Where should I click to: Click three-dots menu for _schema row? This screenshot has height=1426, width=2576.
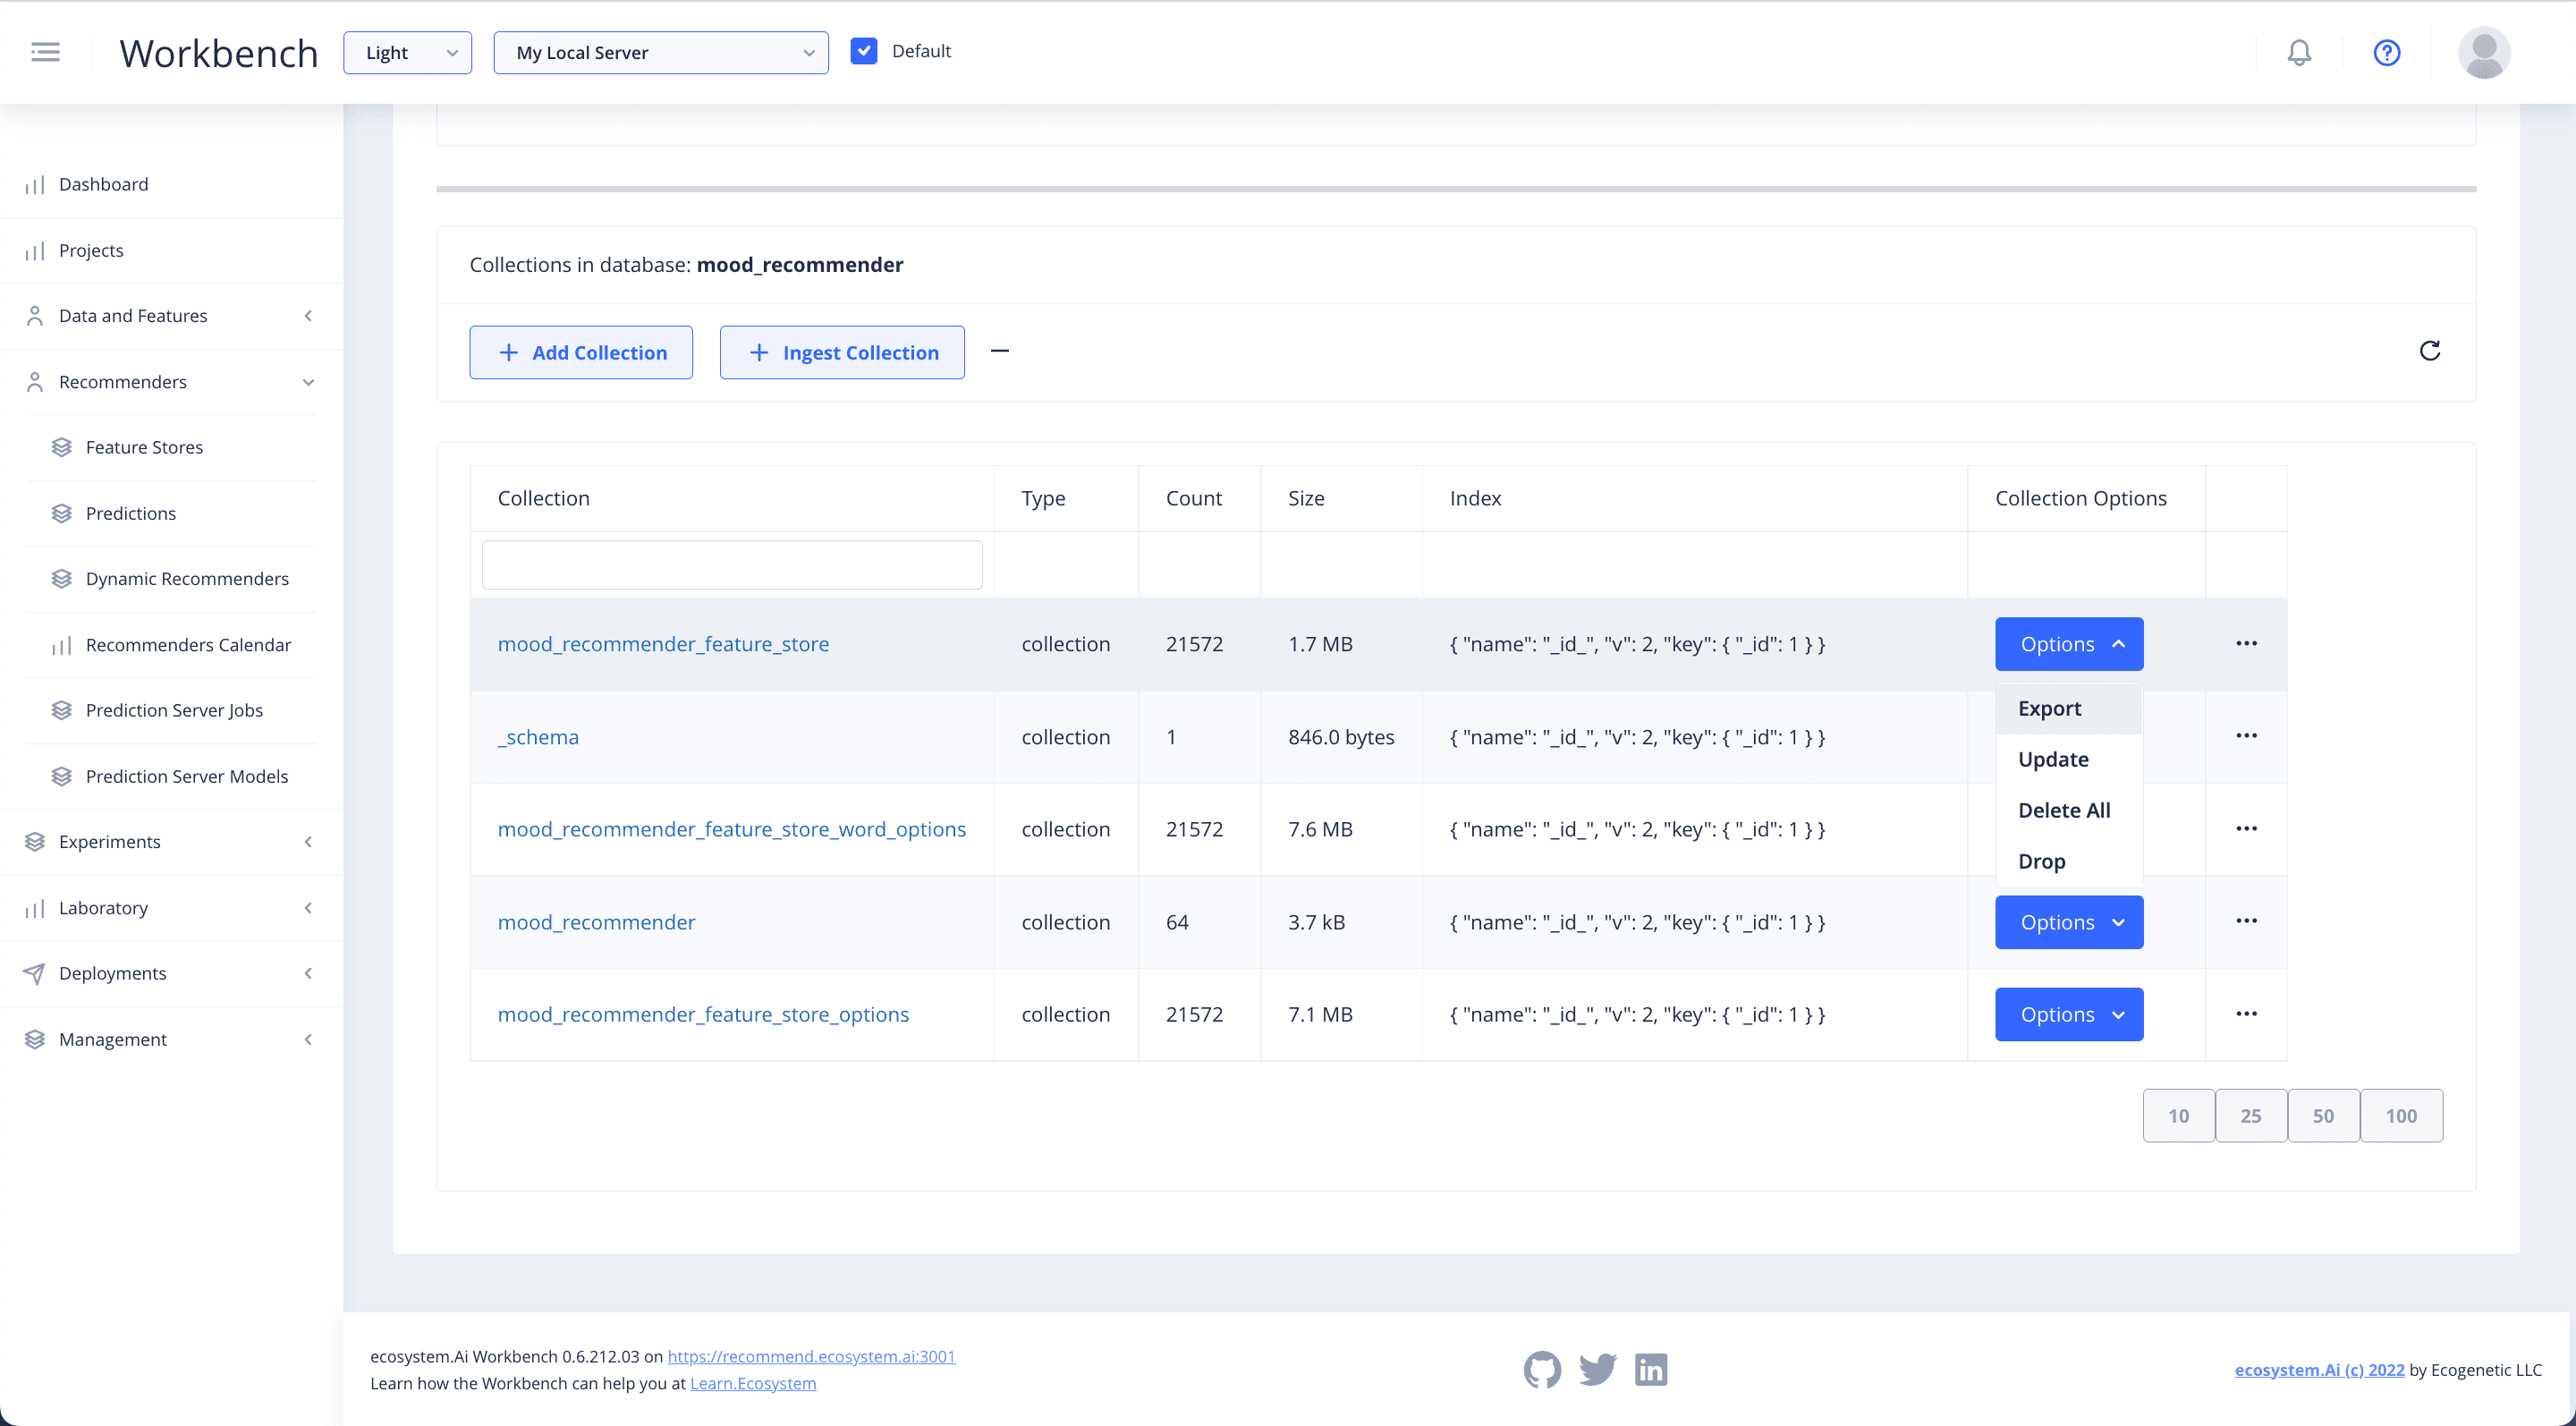point(2246,736)
